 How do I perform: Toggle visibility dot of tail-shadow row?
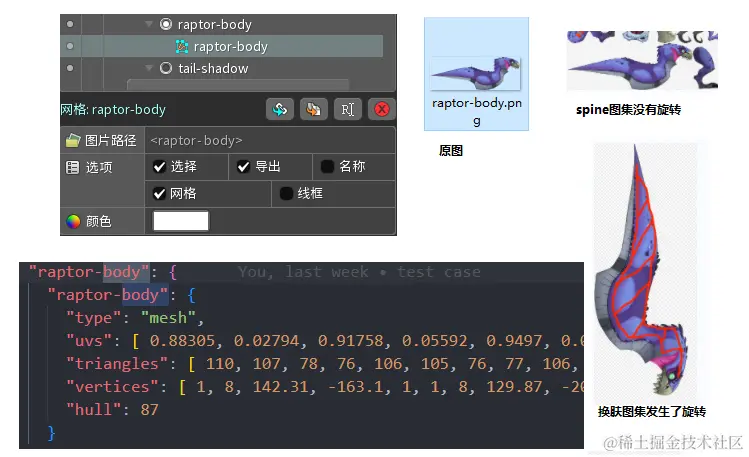coord(70,68)
